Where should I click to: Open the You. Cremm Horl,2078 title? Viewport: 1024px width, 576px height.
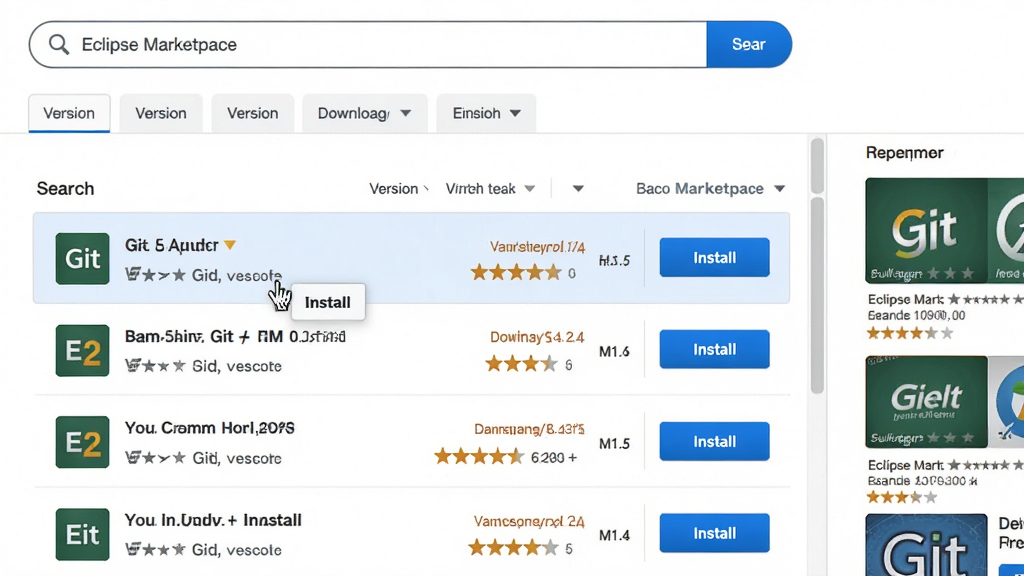[210, 428]
